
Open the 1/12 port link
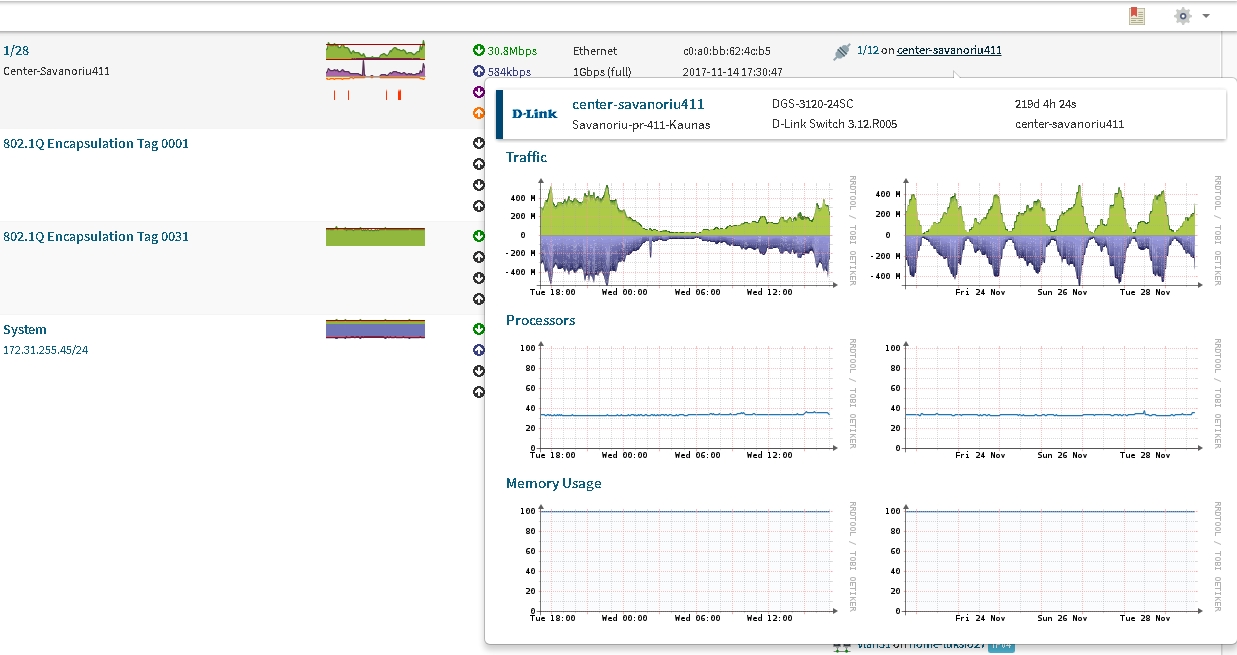[868, 50]
